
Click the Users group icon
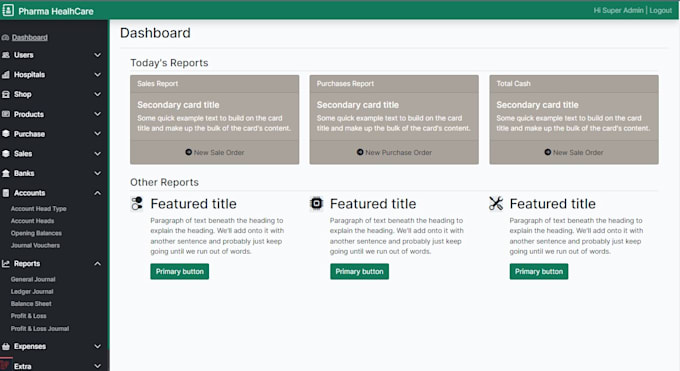coord(6,55)
